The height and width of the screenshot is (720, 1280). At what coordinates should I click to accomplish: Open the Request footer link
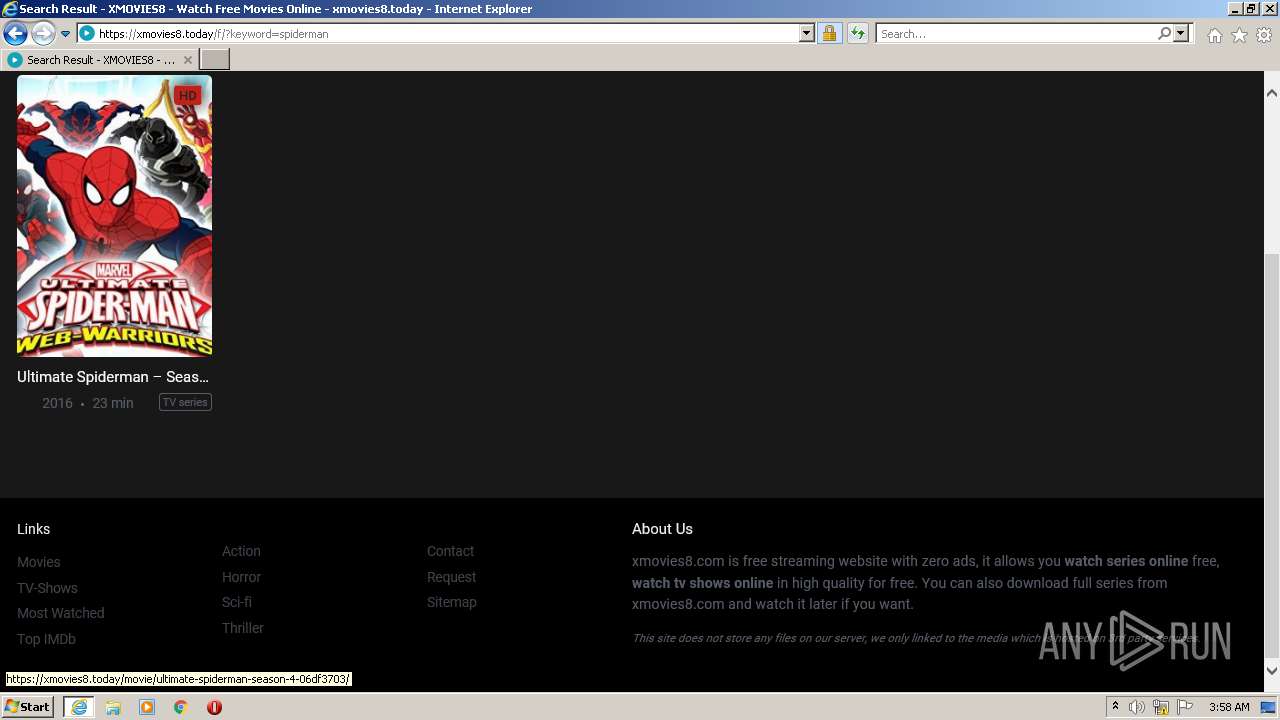pyautogui.click(x=451, y=577)
